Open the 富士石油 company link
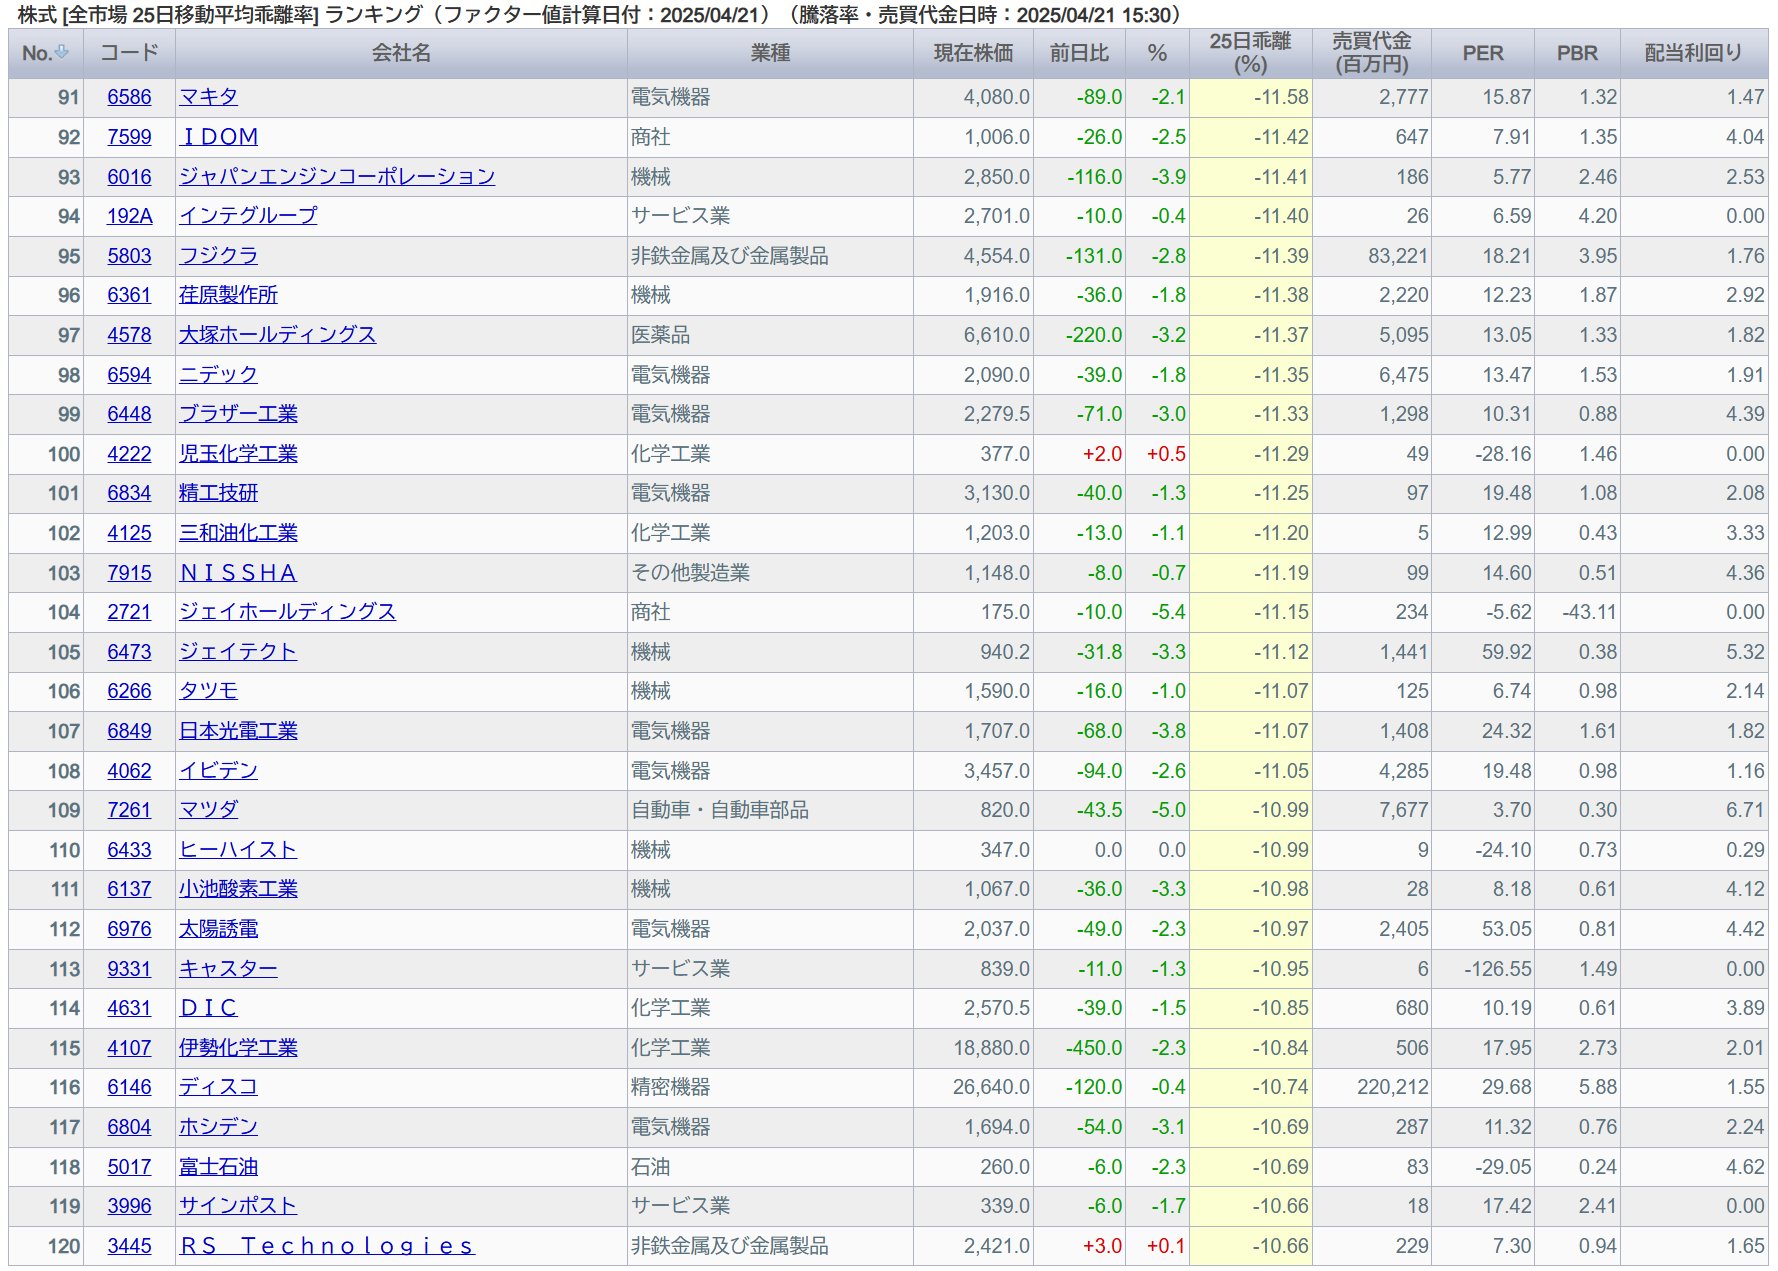Image resolution: width=1778 pixels, height=1271 pixels. click(x=218, y=1167)
